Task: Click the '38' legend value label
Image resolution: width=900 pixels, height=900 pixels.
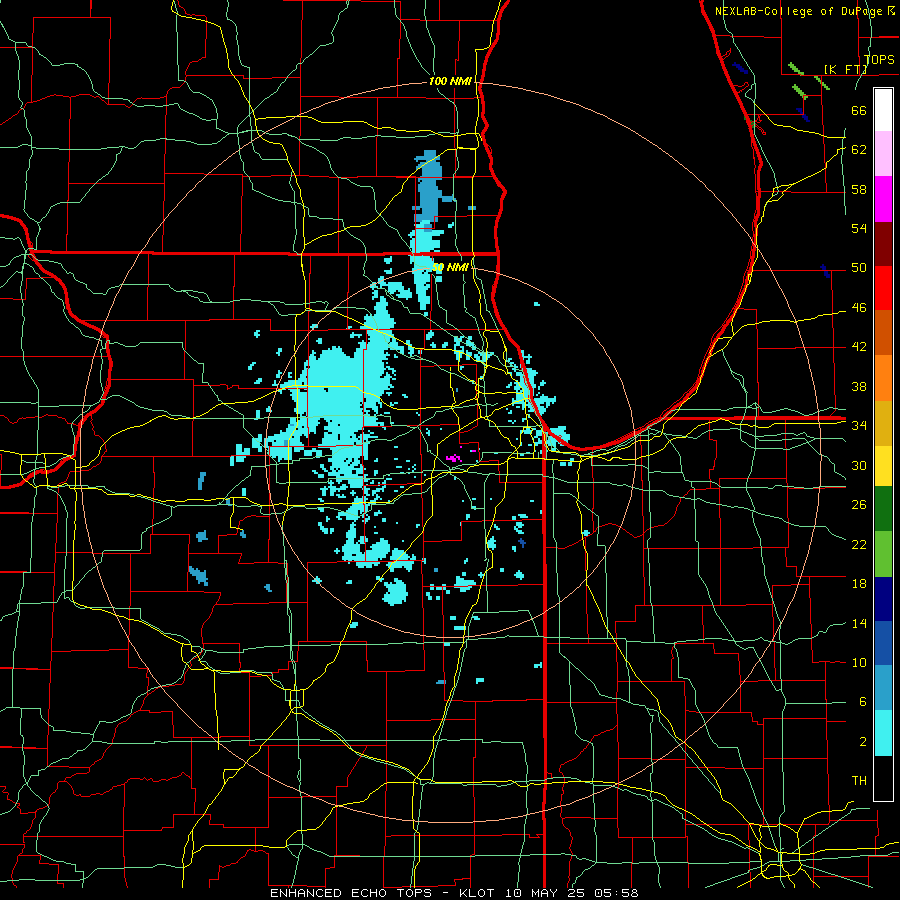Action: (x=859, y=386)
